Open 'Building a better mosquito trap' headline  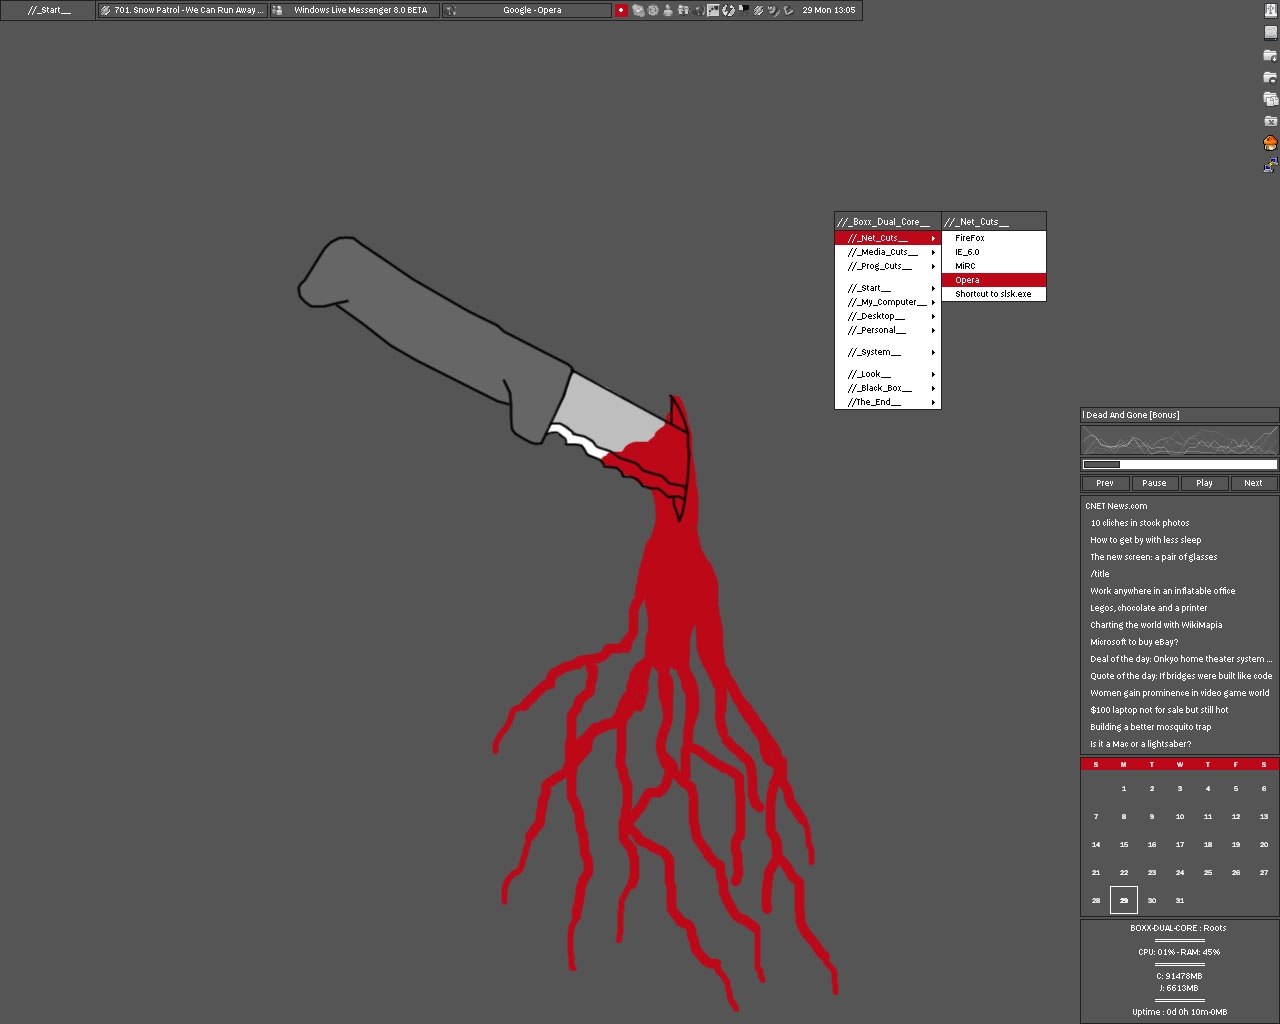coord(1151,727)
